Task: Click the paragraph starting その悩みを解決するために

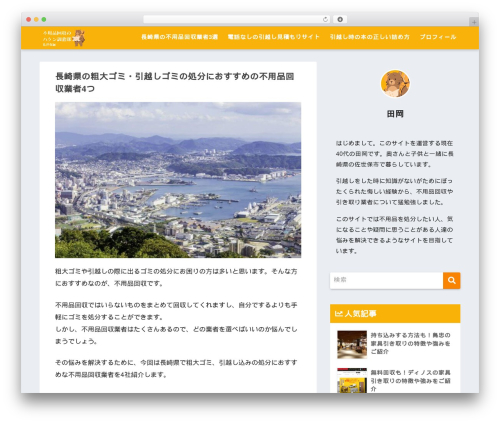Action: point(176,368)
